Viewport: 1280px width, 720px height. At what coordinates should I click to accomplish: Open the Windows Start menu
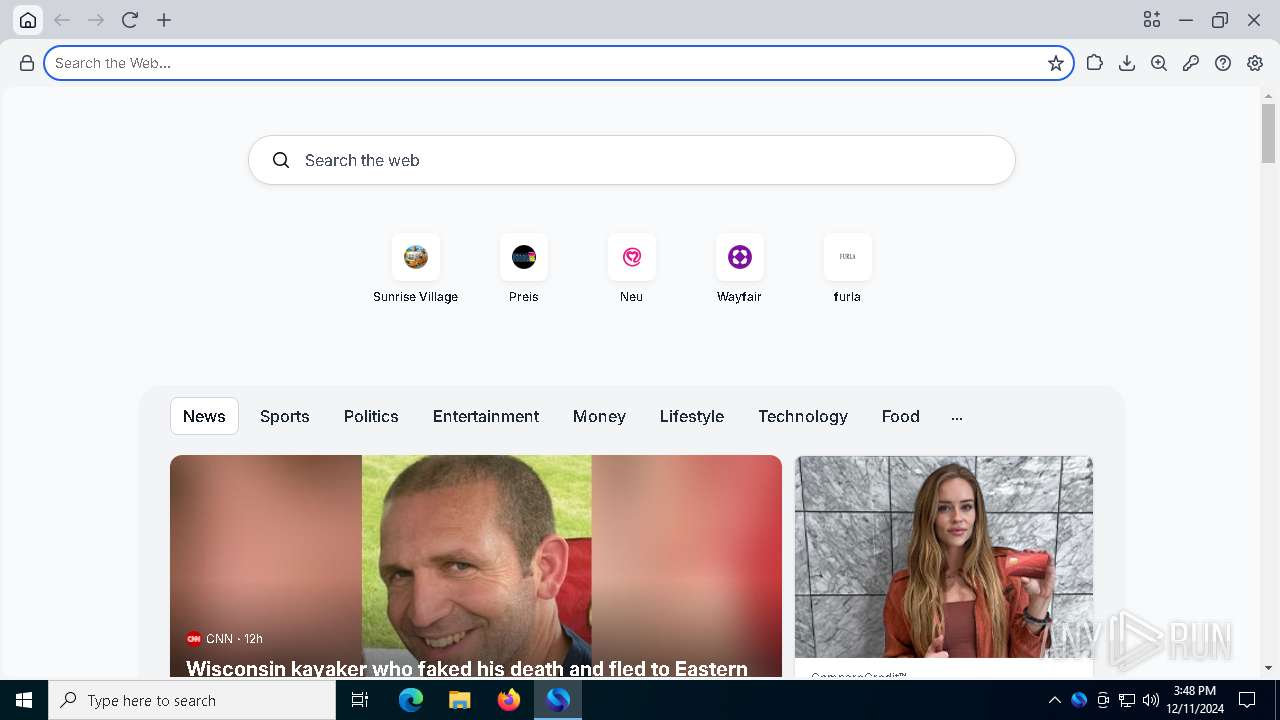tap(24, 700)
